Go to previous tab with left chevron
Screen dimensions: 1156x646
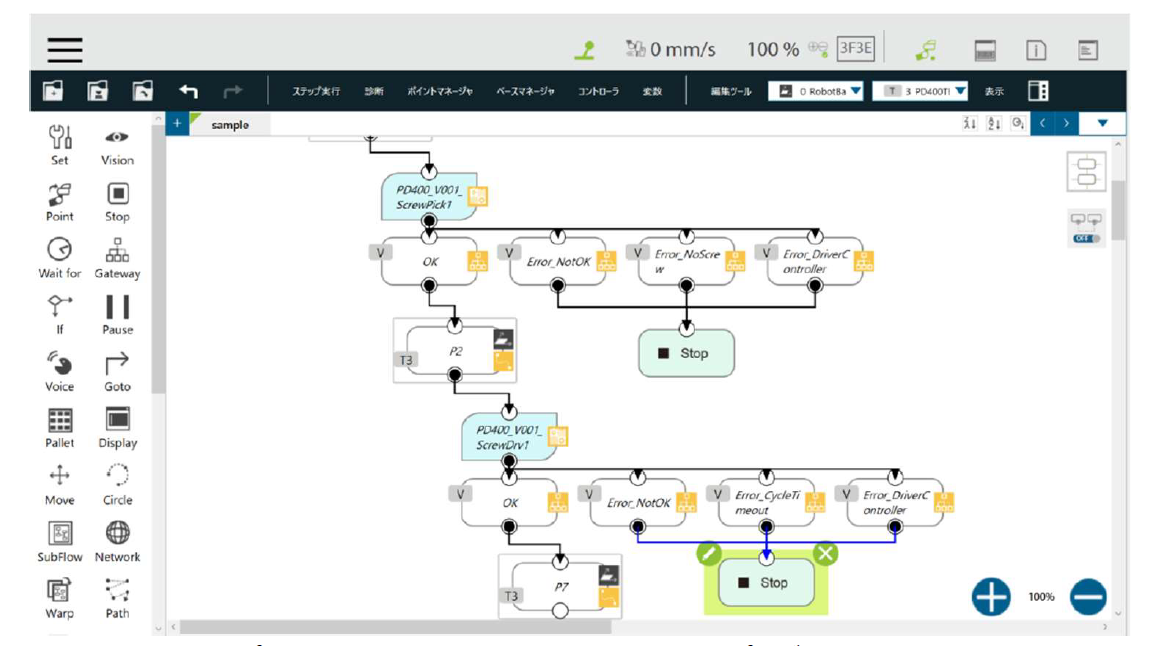click(1042, 123)
